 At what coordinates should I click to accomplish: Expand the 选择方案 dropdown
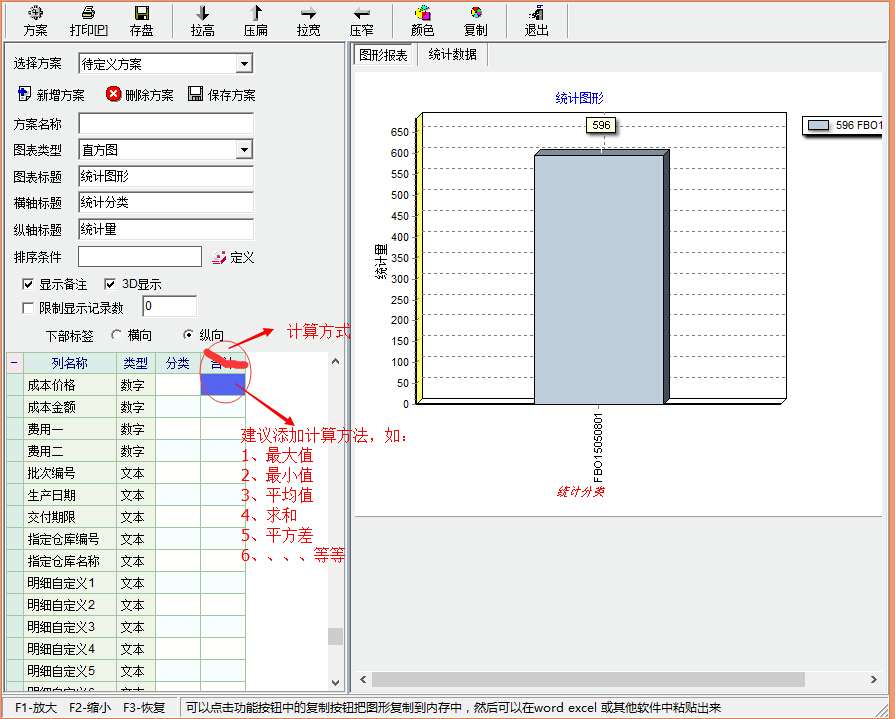pos(244,64)
